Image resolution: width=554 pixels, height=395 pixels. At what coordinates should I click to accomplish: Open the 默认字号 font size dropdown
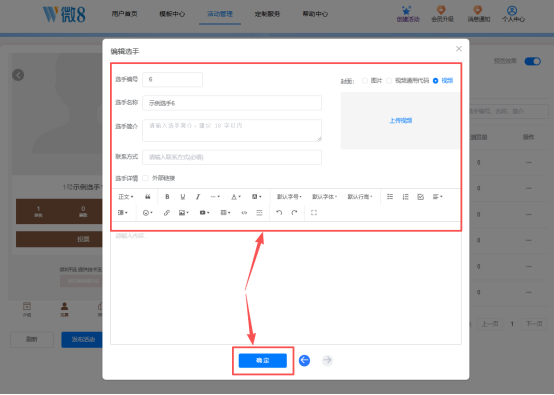click(x=289, y=197)
